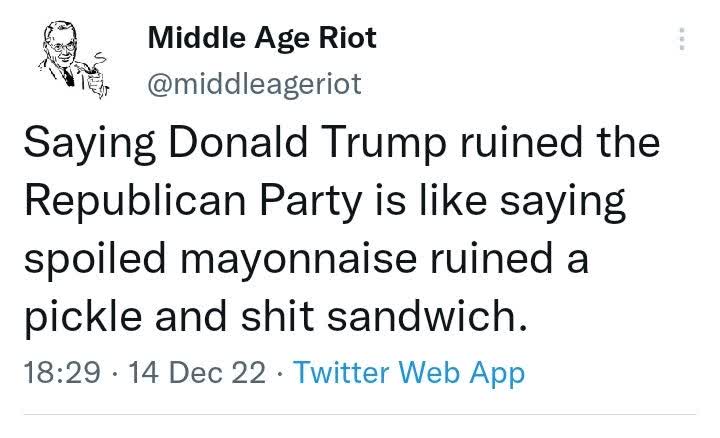Click the word sandwich ending the tweet
The image size is (720, 438).
427,316
